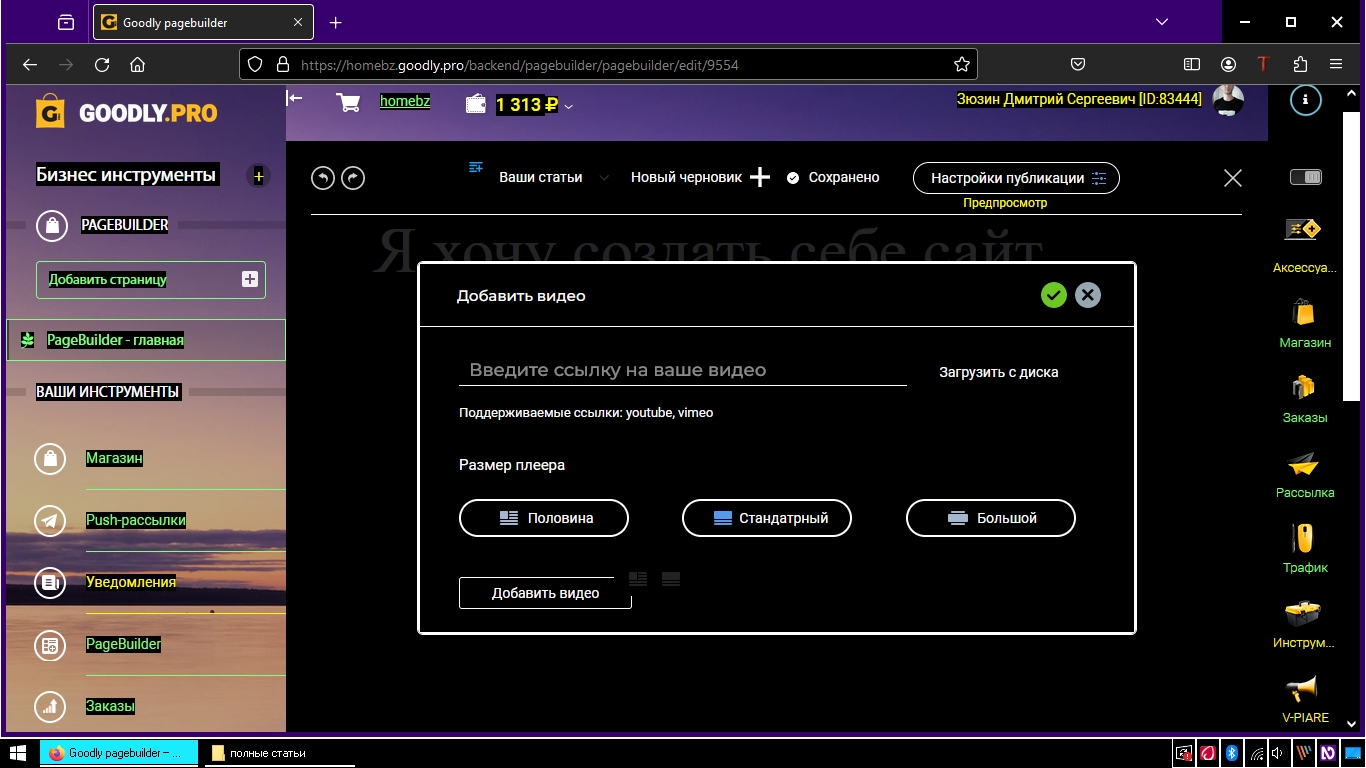Click Загрузить с диска to upload a video

tap(998, 372)
